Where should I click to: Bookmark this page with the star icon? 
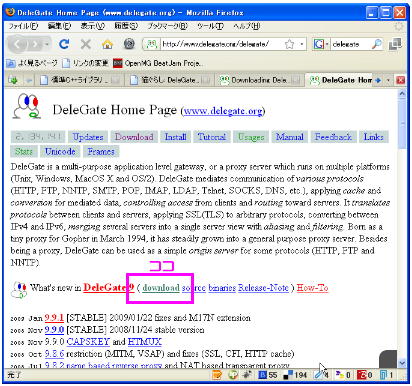(x=290, y=44)
